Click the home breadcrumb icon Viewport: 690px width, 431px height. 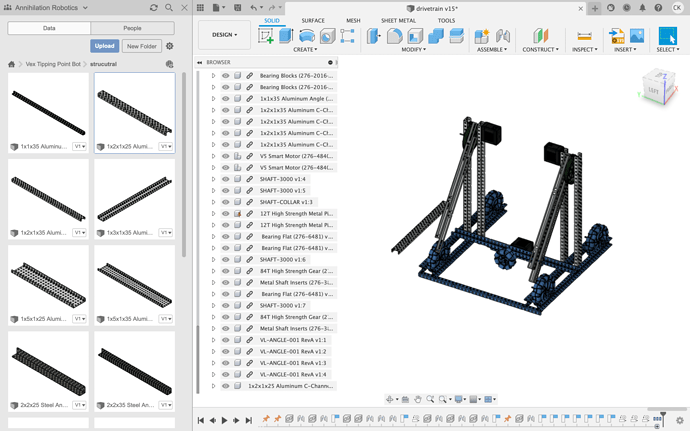point(11,64)
